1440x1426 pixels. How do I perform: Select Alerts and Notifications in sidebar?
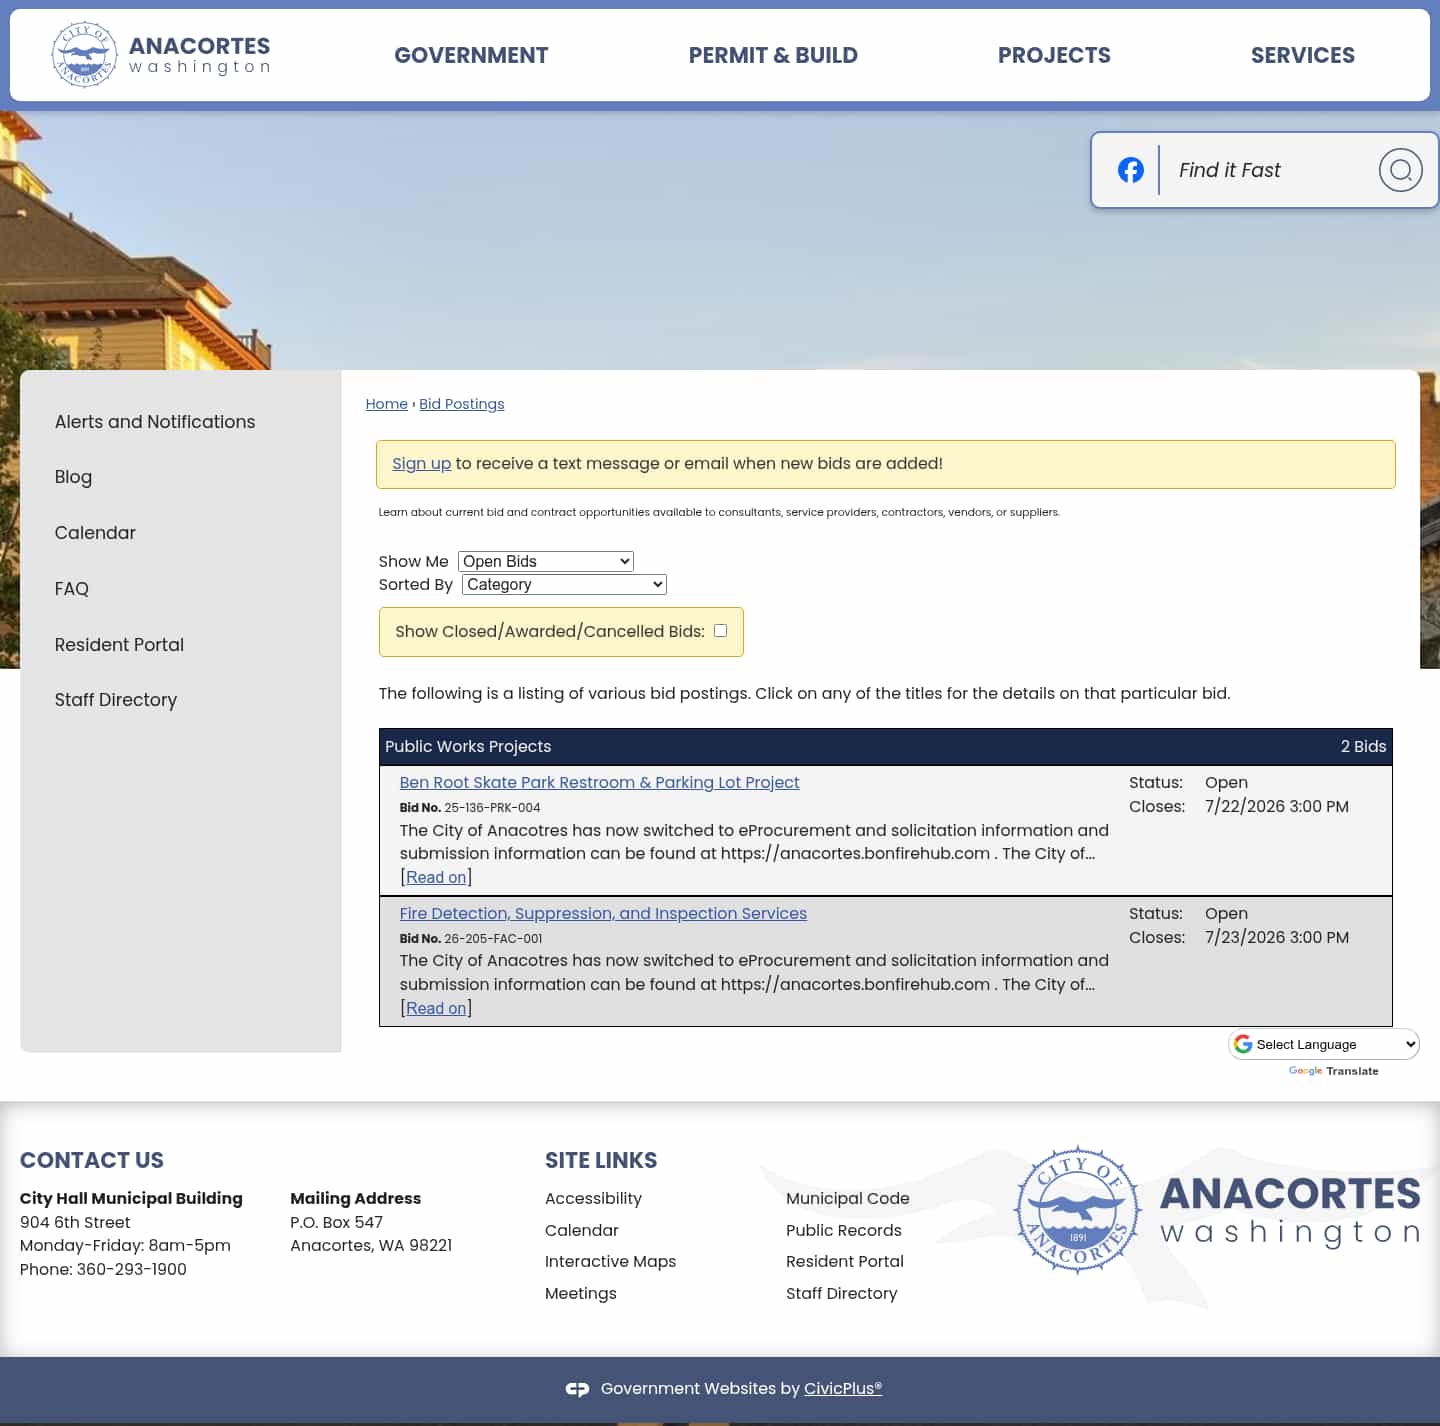coord(155,422)
